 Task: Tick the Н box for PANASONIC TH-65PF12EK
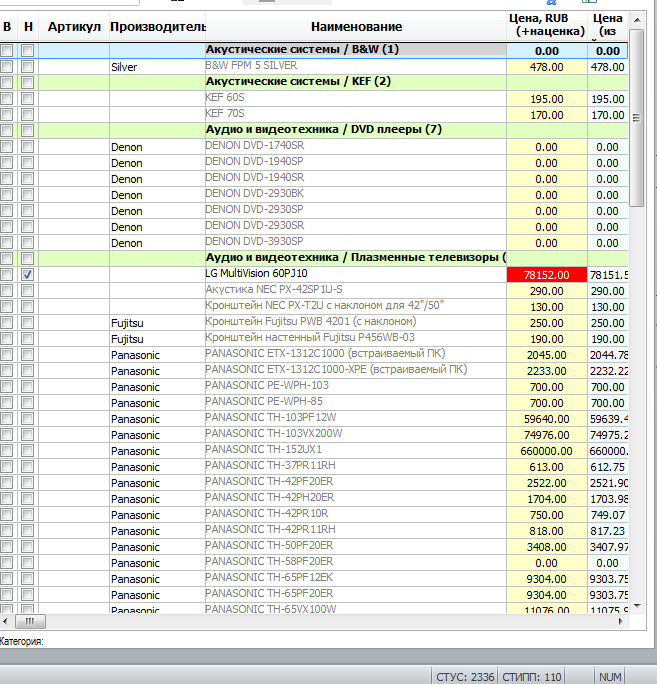click(x=27, y=579)
